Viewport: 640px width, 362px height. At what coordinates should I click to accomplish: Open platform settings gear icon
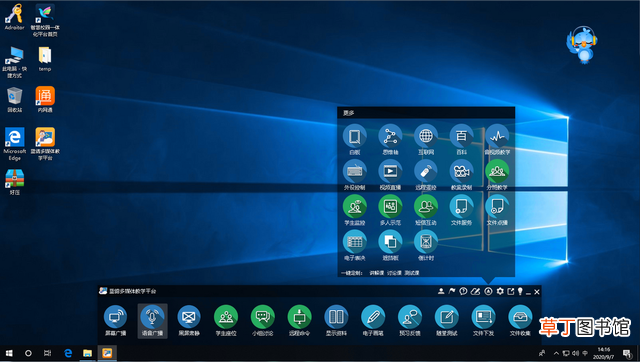[500, 291]
